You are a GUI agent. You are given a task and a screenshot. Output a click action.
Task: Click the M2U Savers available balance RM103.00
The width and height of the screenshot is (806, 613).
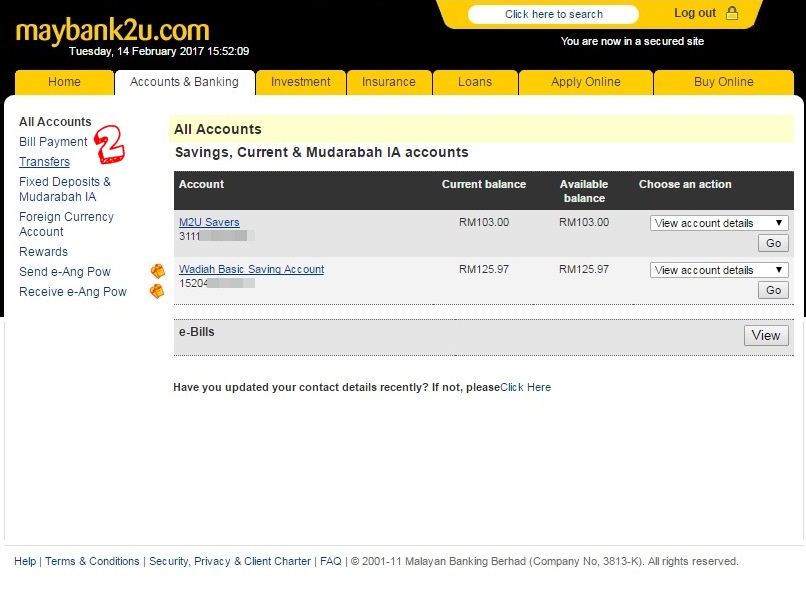click(584, 222)
